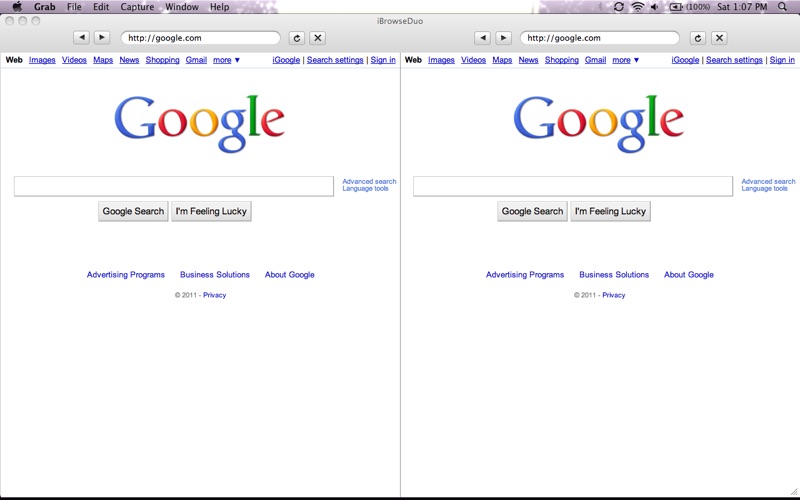The image size is (800, 500).
Task: Open the News link in the left pane
Action: coord(129,60)
